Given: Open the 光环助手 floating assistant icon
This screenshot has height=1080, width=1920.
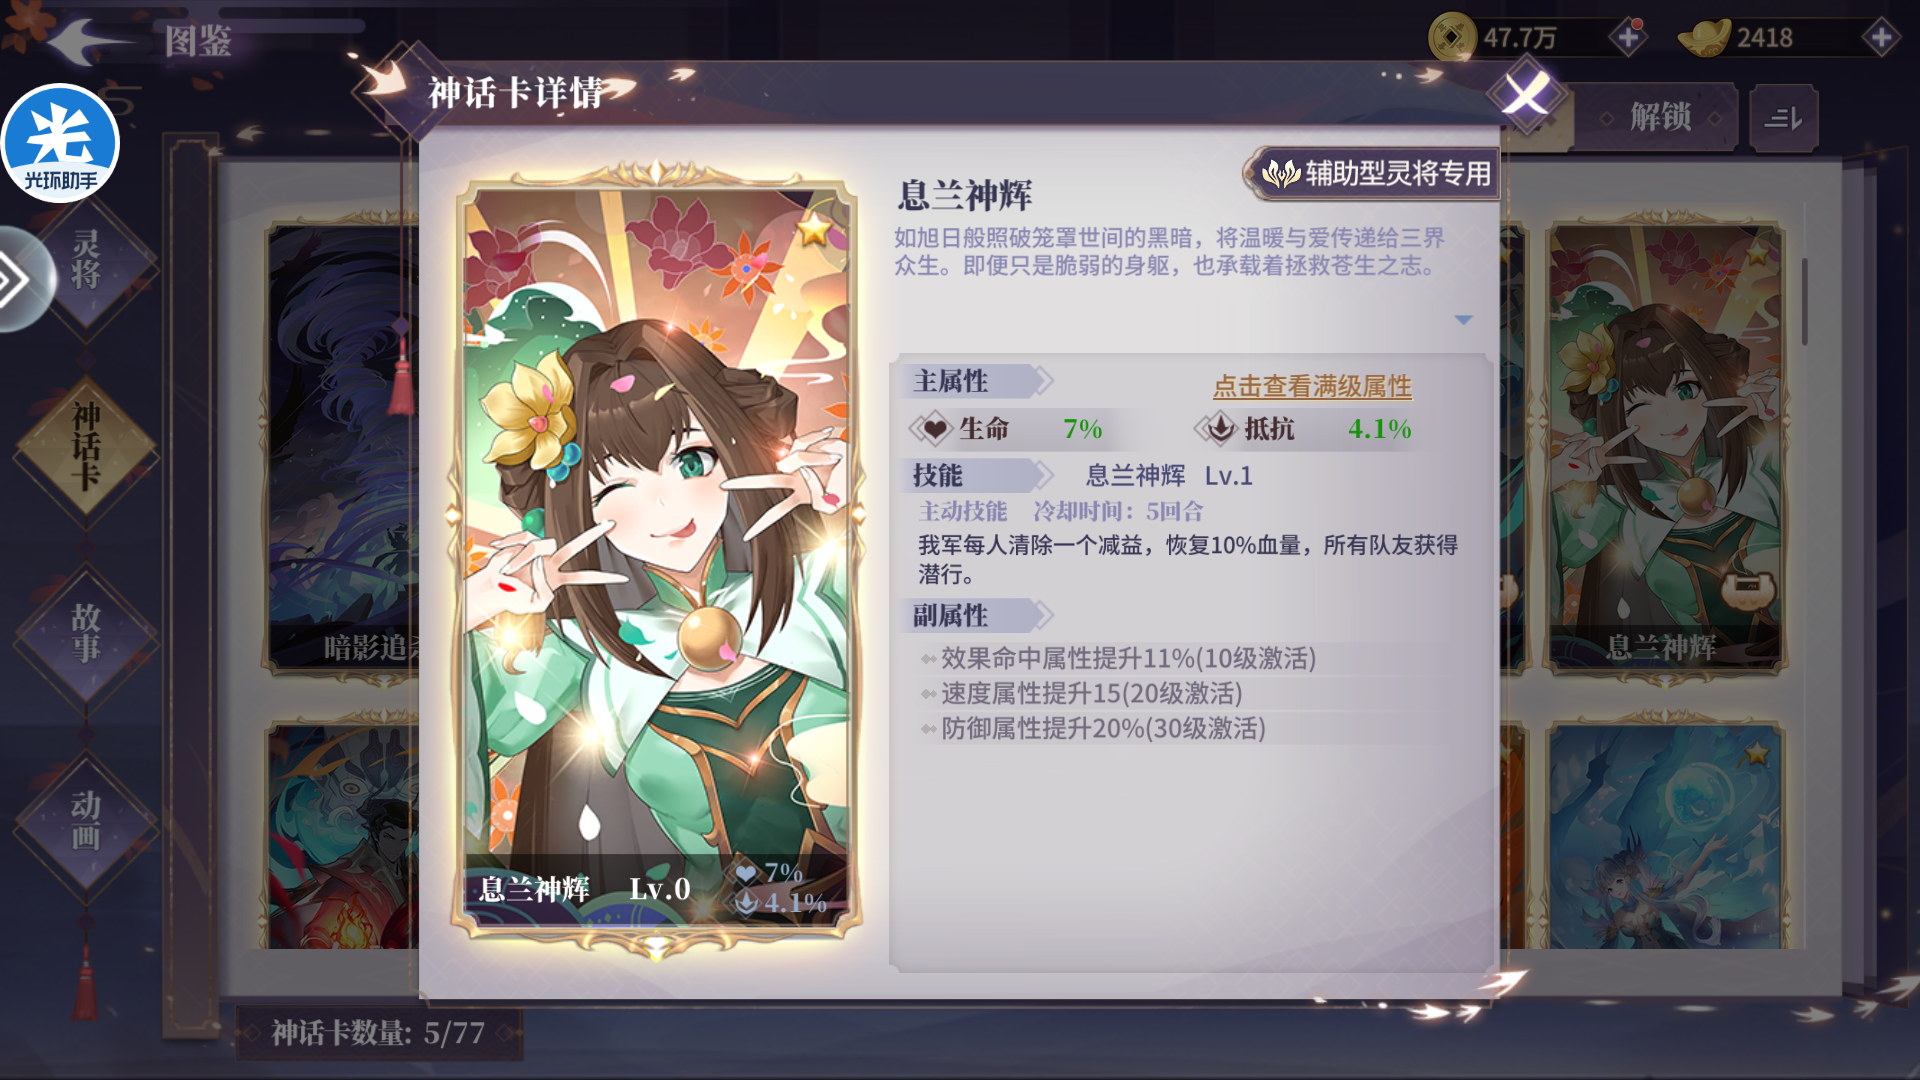Looking at the screenshot, I should click(60, 142).
